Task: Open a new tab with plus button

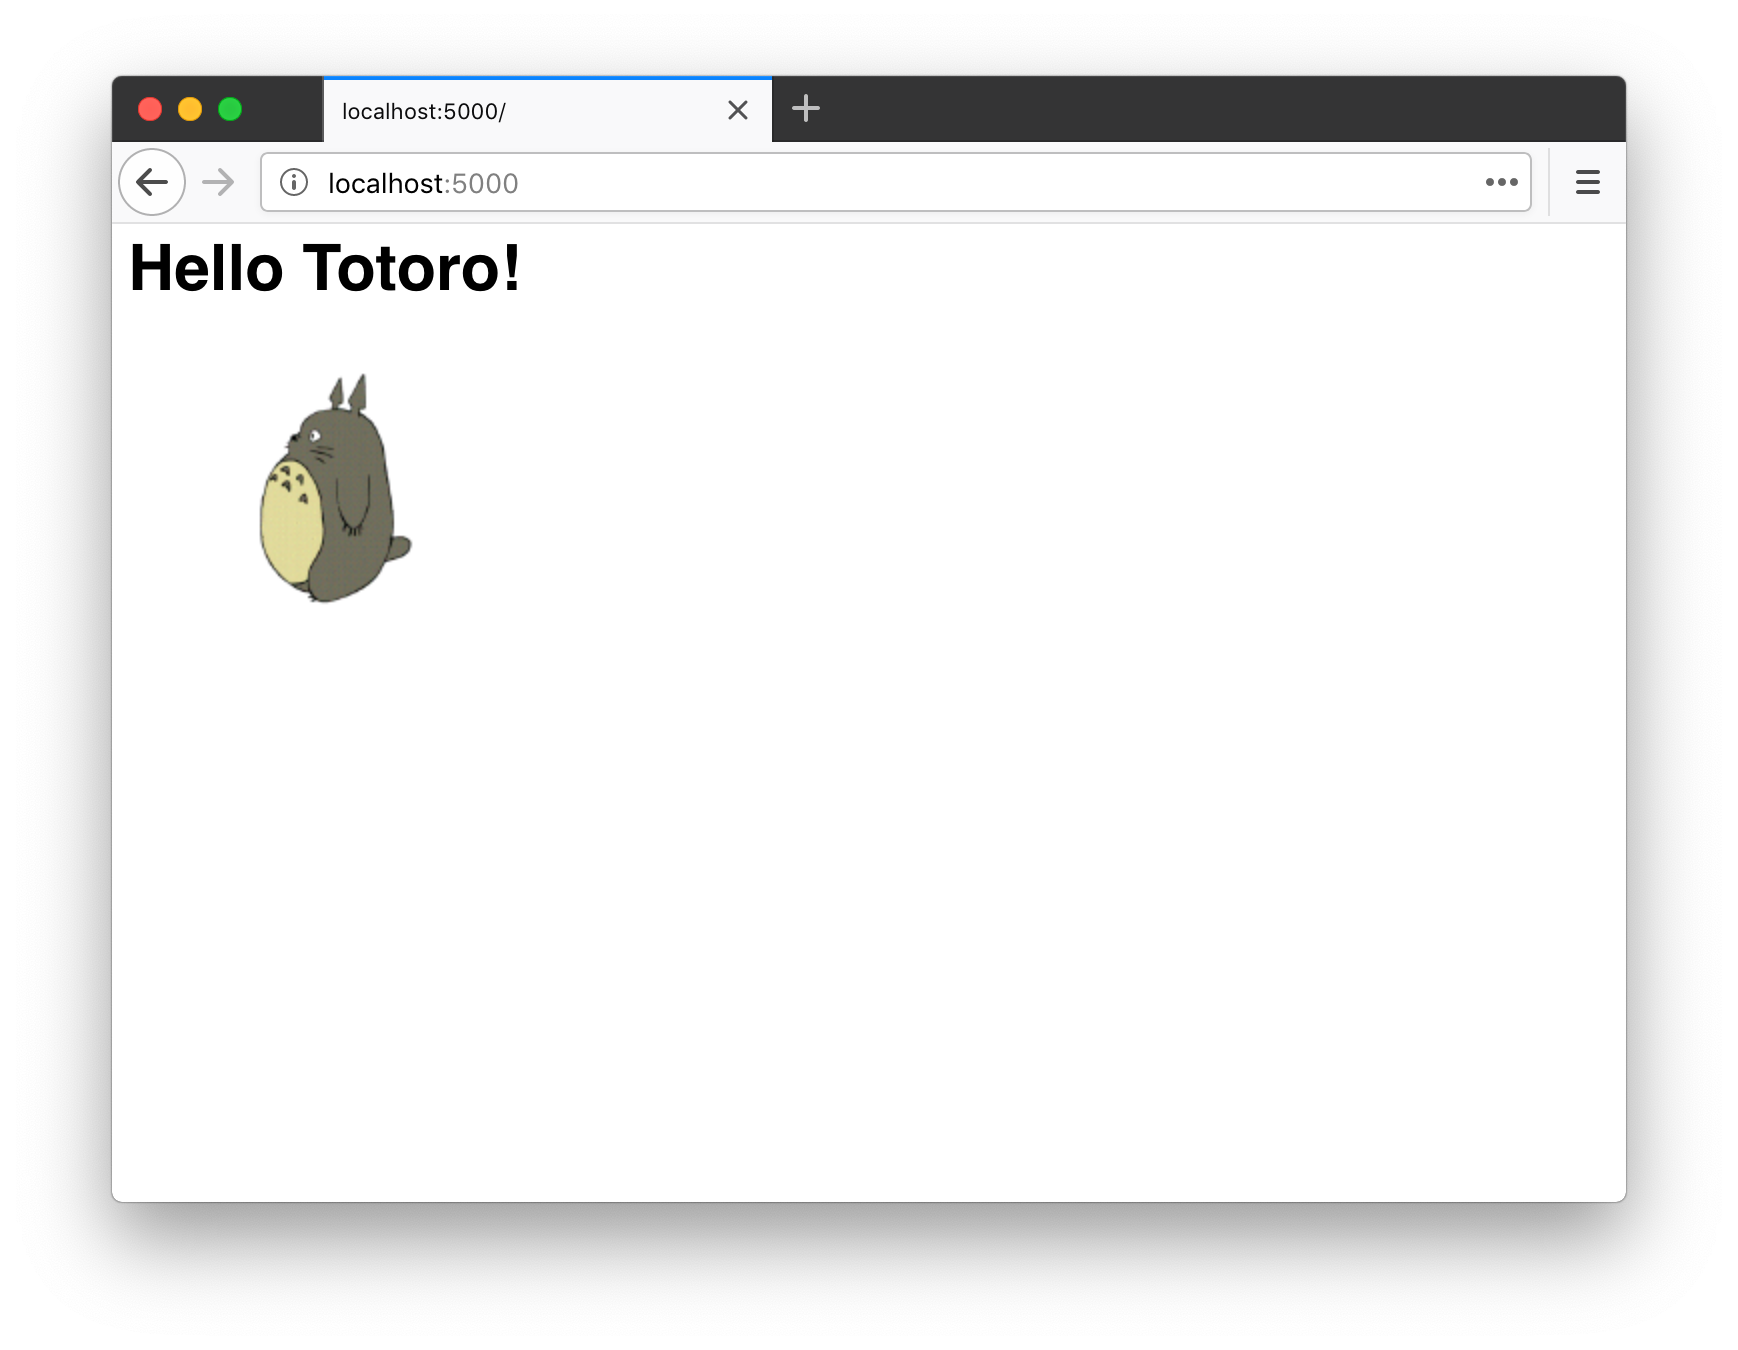Action: click(805, 108)
